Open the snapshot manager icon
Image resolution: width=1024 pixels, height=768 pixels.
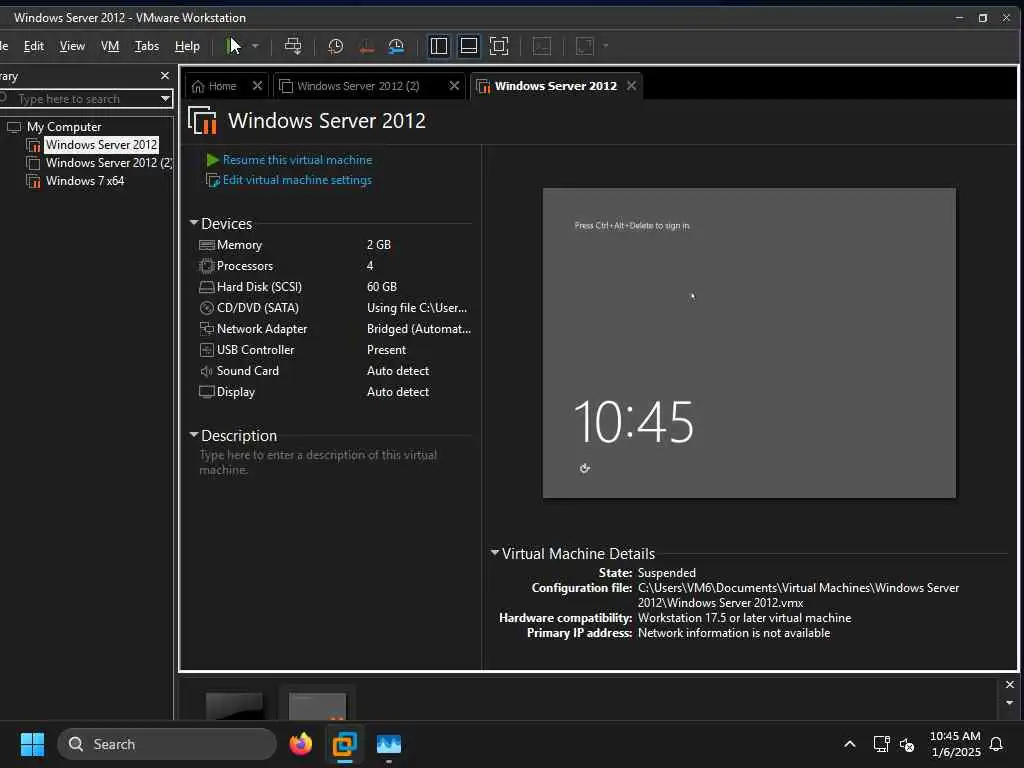pos(396,46)
